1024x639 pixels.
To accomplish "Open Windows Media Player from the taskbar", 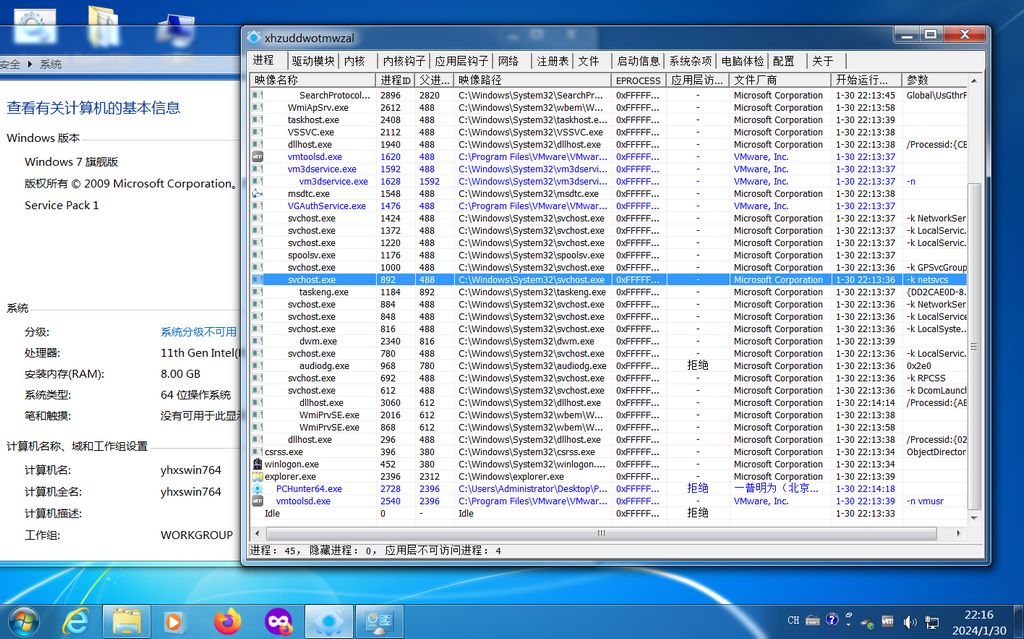I will point(173,621).
